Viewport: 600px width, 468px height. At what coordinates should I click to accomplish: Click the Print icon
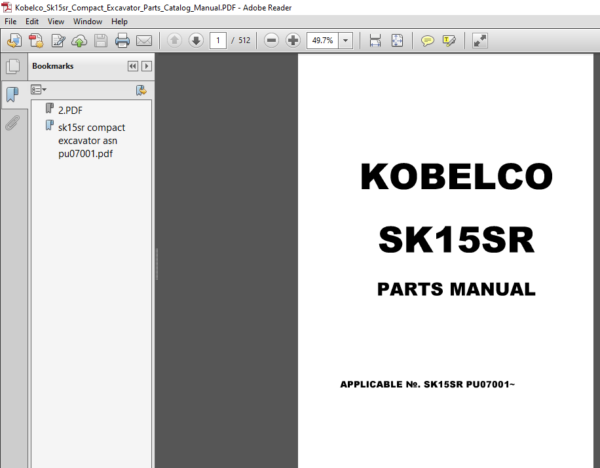122,41
